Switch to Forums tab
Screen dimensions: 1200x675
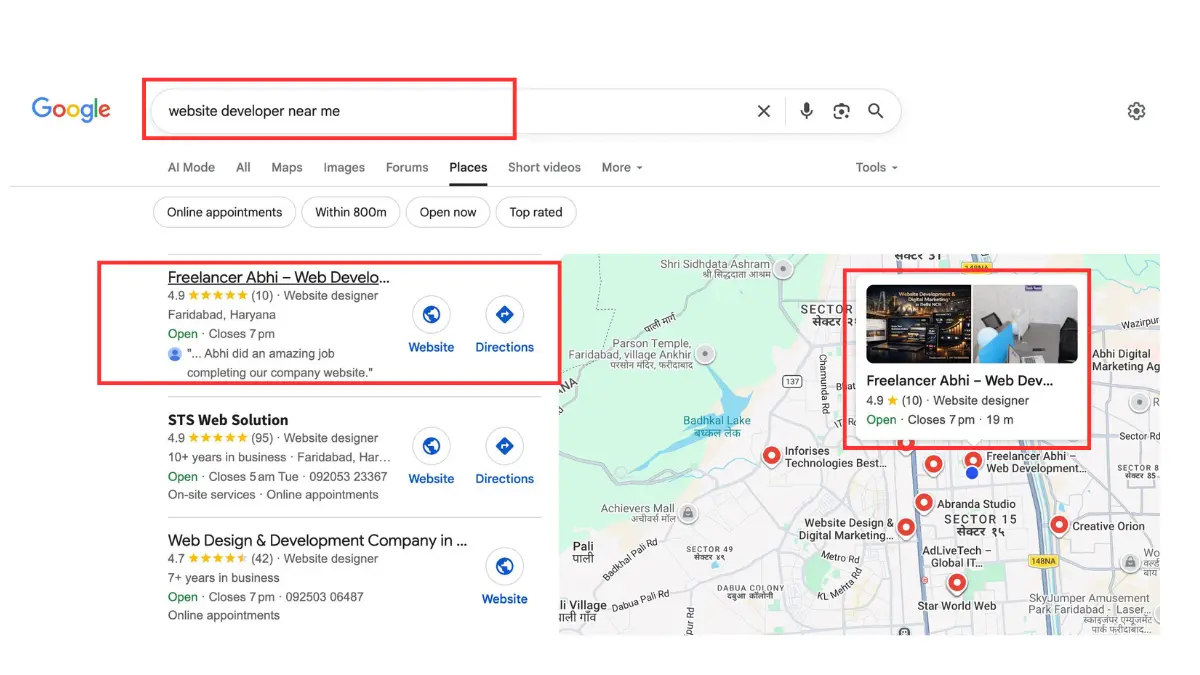407,167
